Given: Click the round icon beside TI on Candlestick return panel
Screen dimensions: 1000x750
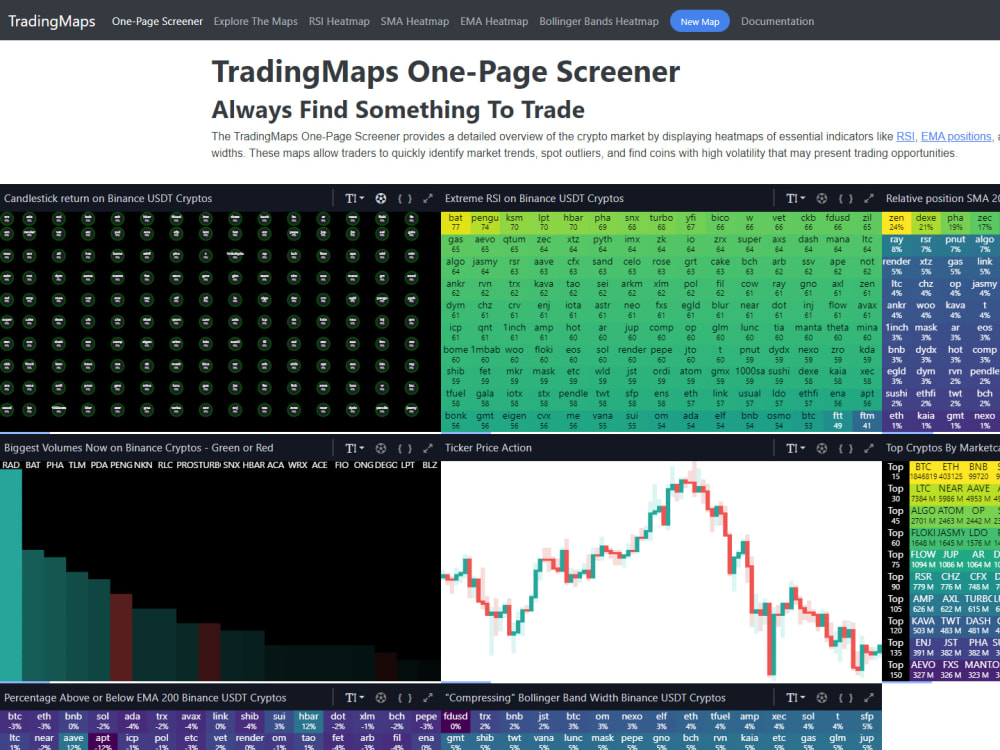Looking at the screenshot, I should pyautogui.click(x=381, y=198).
